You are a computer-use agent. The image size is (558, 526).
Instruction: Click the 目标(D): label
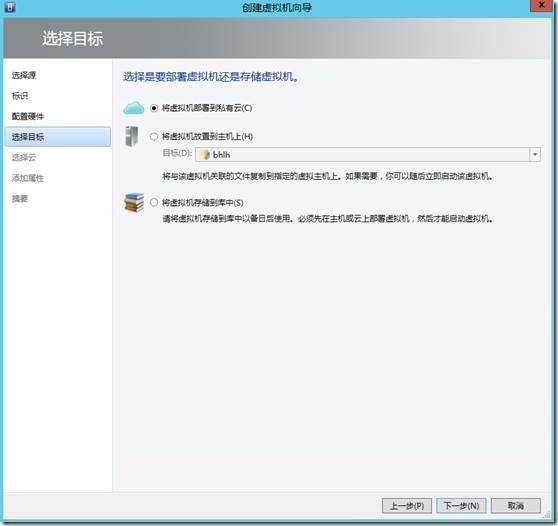pos(177,153)
